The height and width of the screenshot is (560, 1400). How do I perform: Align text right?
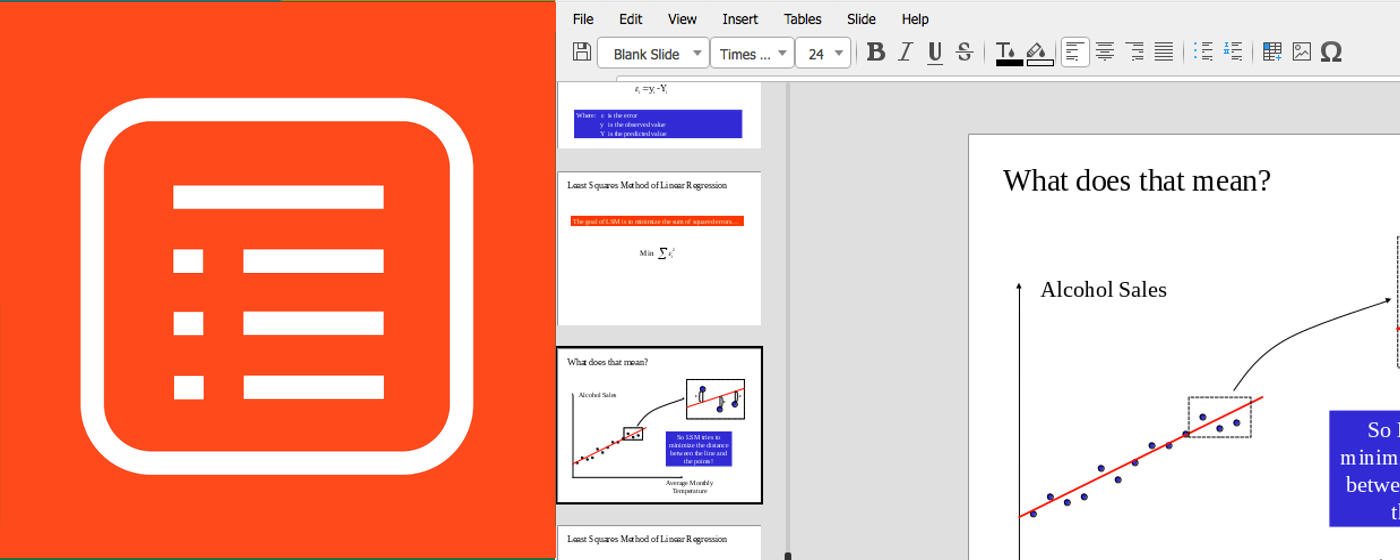coord(1134,52)
